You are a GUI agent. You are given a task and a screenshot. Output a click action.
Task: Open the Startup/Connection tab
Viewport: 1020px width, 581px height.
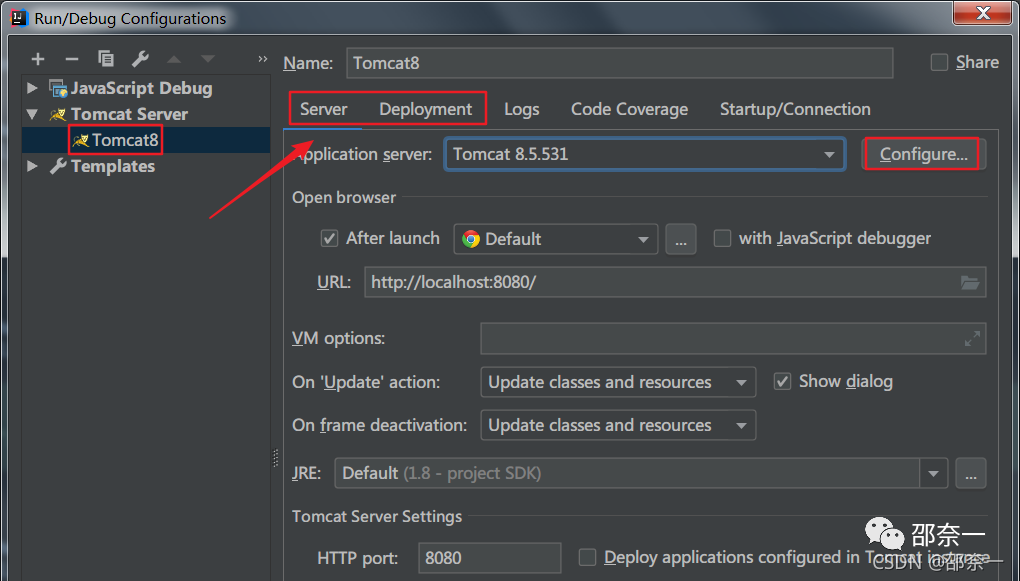coord(795,109)
